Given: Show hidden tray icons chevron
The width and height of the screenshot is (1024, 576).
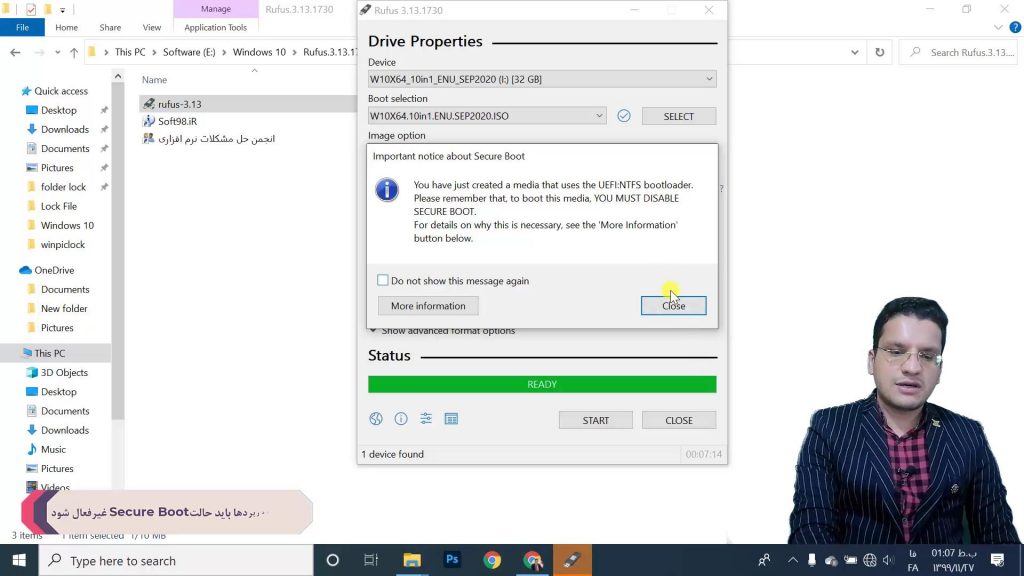Looking at the screenshot, I should (x=793, y=560).
